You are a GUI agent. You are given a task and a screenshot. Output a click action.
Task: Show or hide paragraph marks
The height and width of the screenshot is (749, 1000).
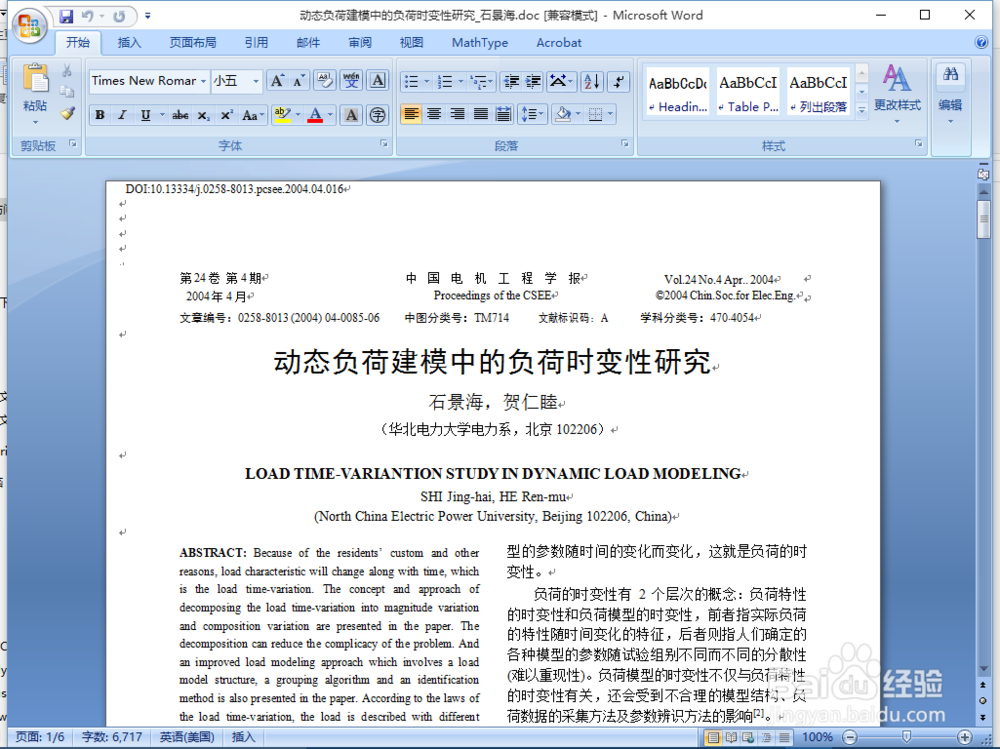point(619,82)
